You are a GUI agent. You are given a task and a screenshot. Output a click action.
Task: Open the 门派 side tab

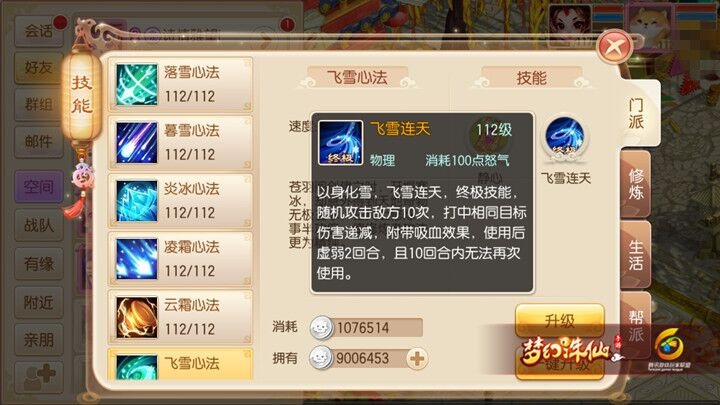tap(636, 113)
